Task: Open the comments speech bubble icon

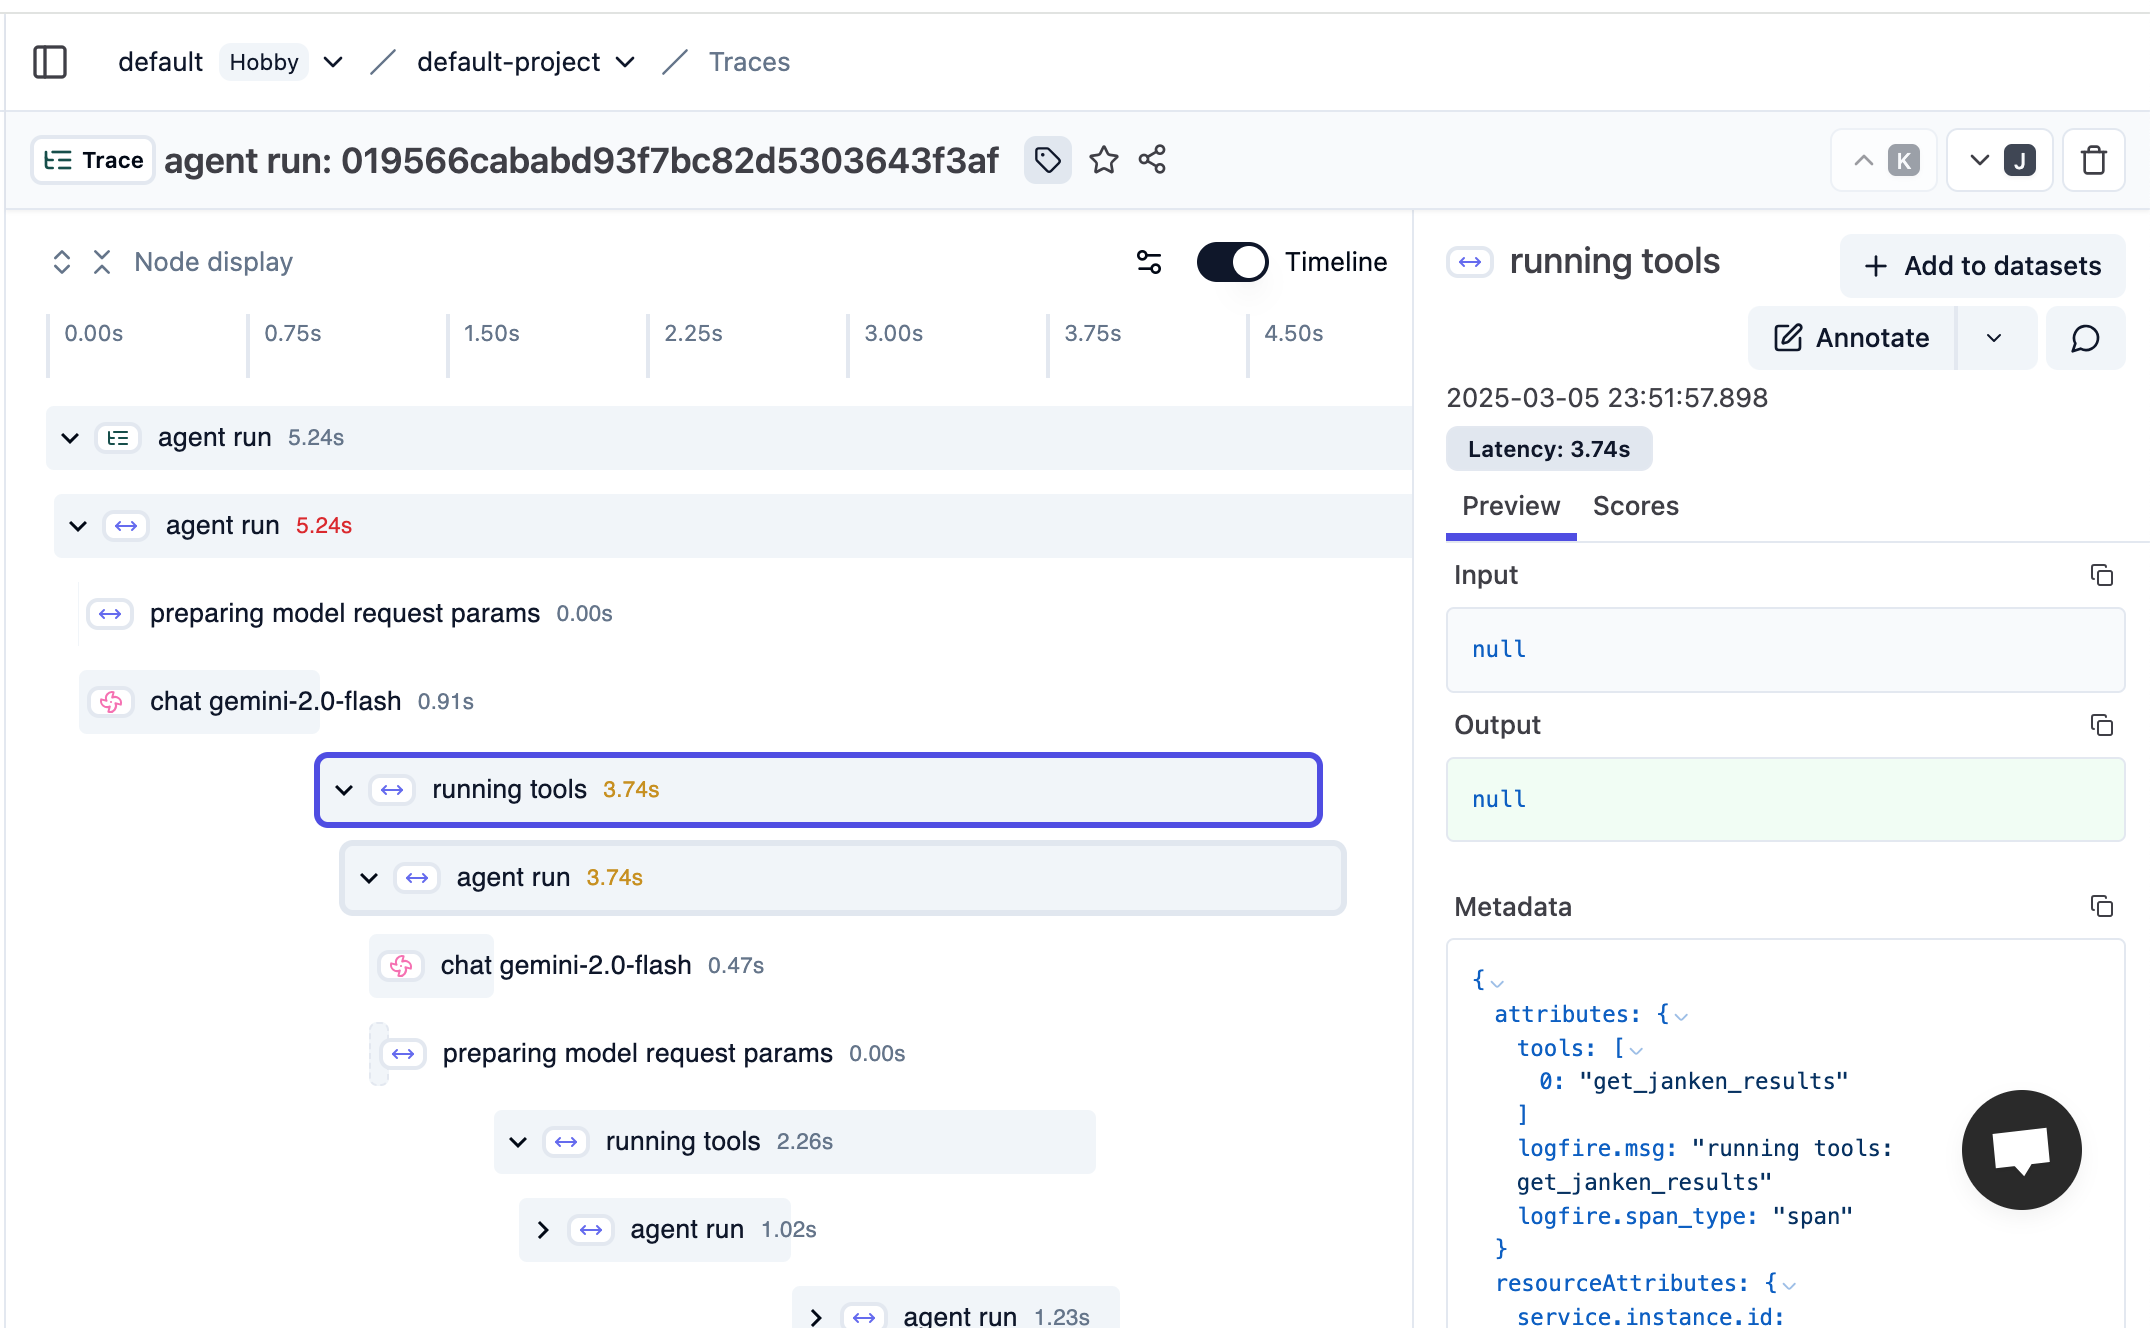Action: click(x=2085, y=338)
